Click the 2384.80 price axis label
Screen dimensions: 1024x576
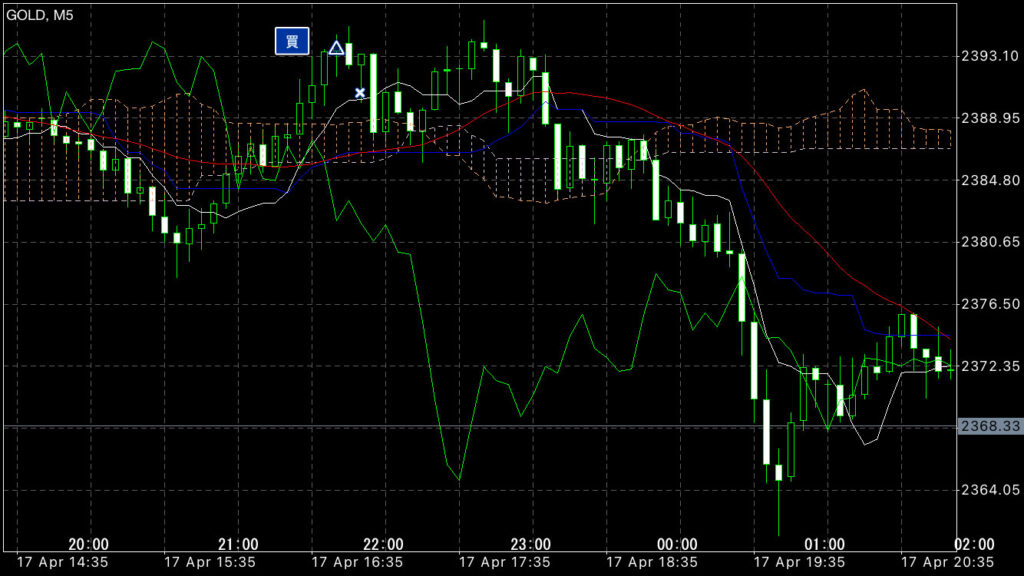990,180
